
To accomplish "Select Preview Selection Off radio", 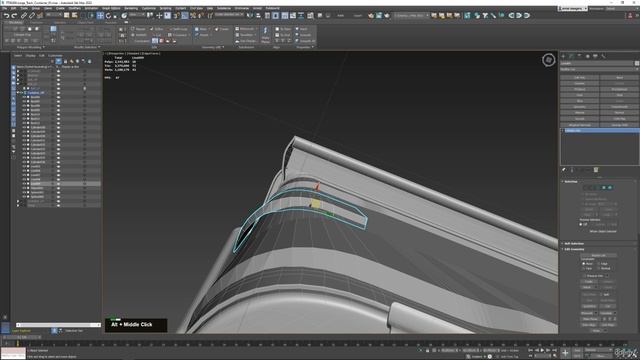I will click(x=581, y=224).
